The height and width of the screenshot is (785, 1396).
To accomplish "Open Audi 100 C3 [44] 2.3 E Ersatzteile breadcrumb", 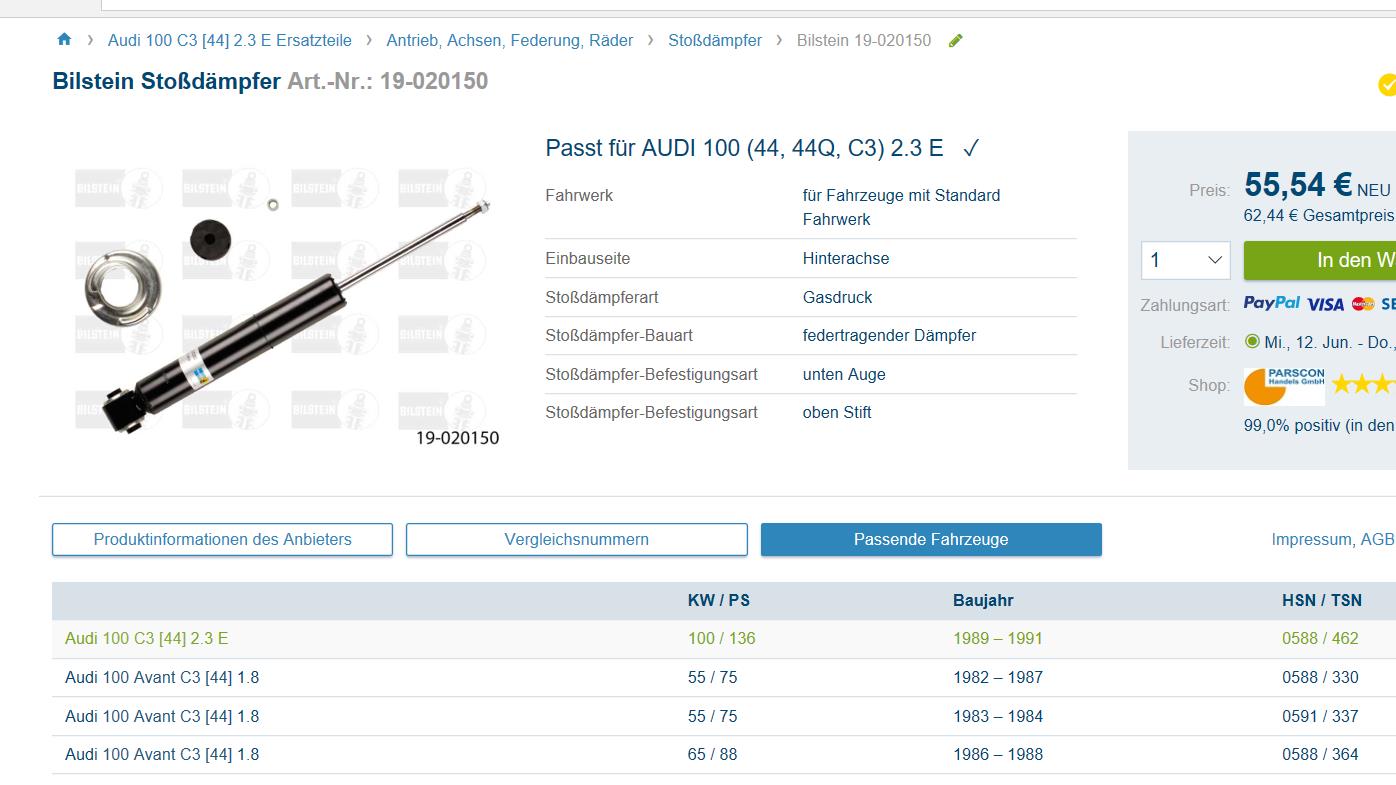I will point(229,41).
